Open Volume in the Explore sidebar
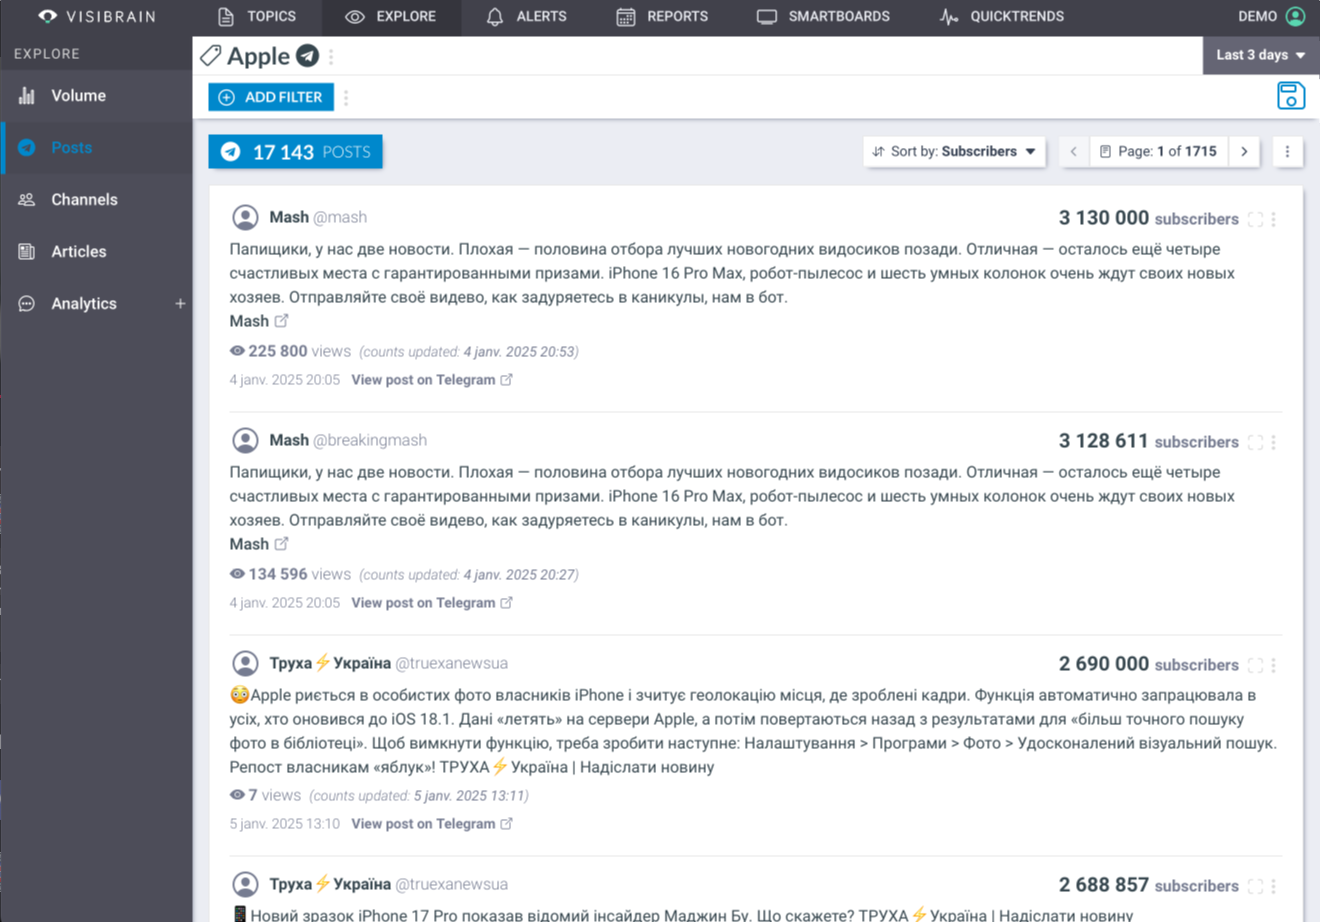The height and width of the screenshot is (922, 1320). click(x=96, y=96)
